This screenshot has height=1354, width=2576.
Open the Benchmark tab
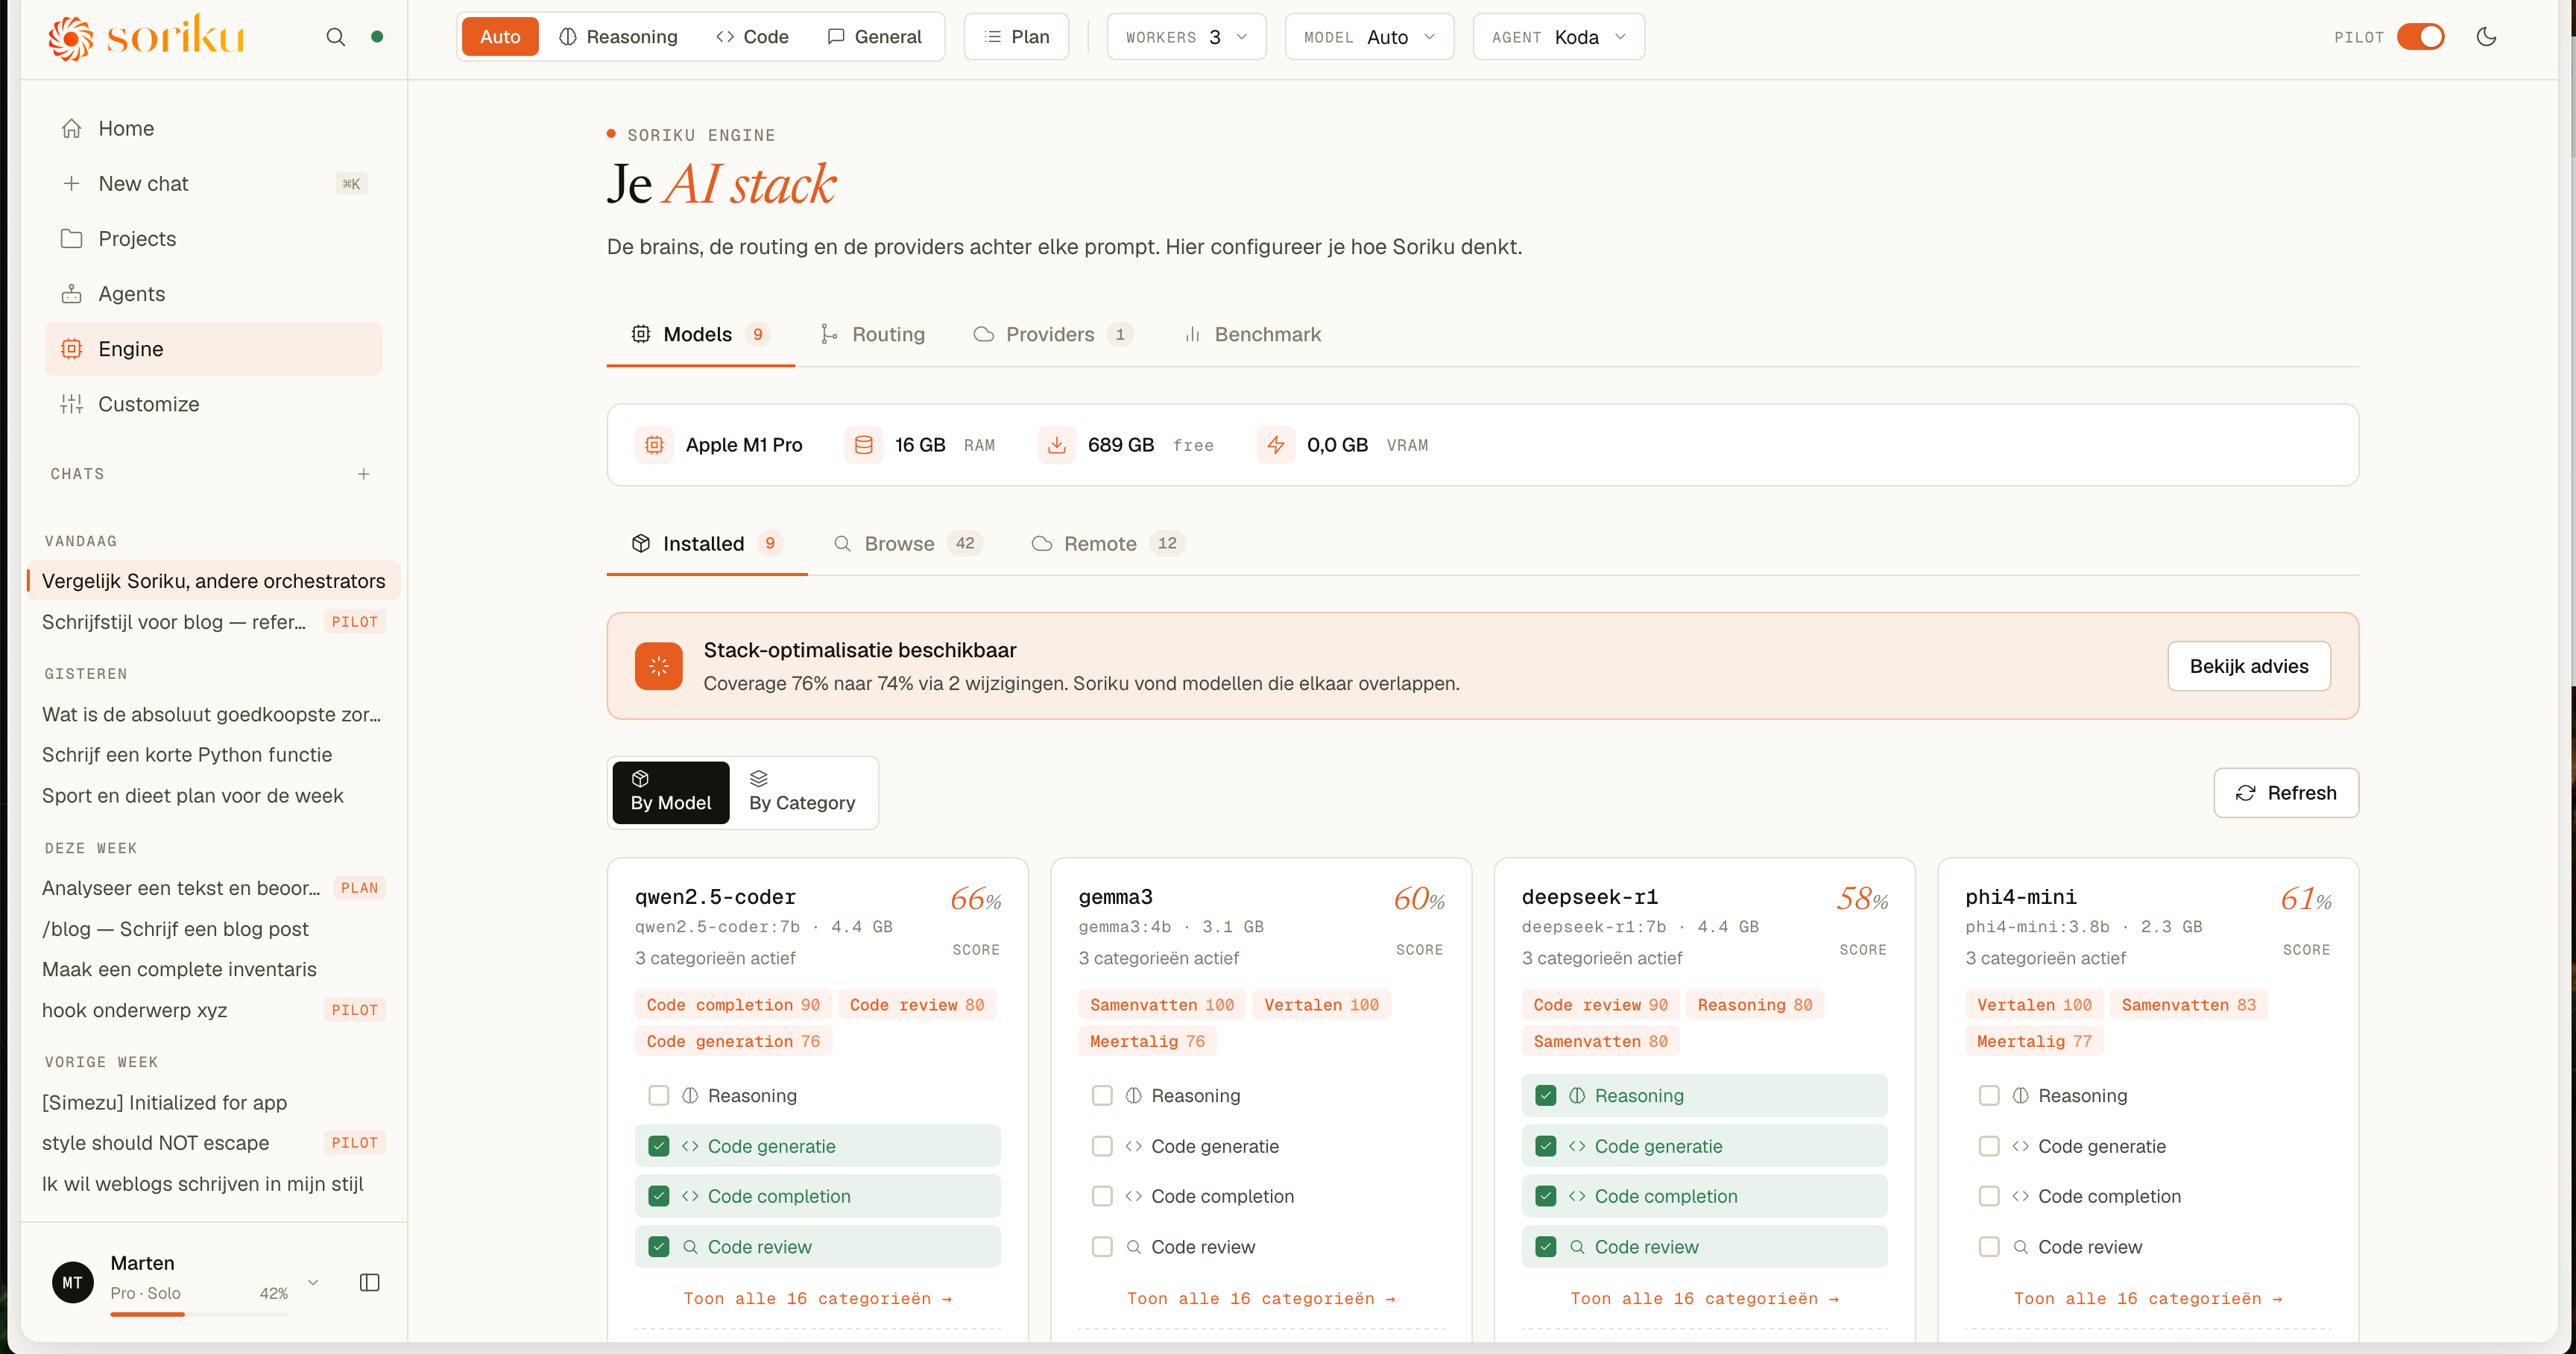pyautogui.click(x=1252, y=334)
